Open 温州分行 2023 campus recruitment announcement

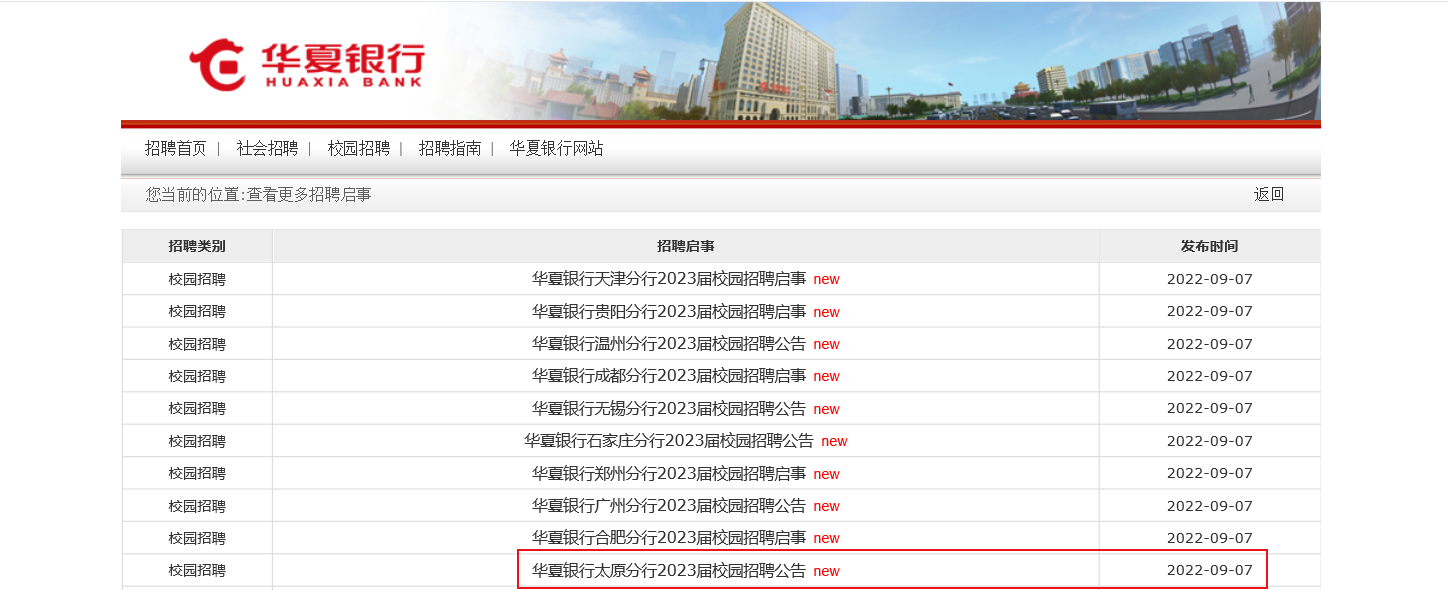click(668, 344)
